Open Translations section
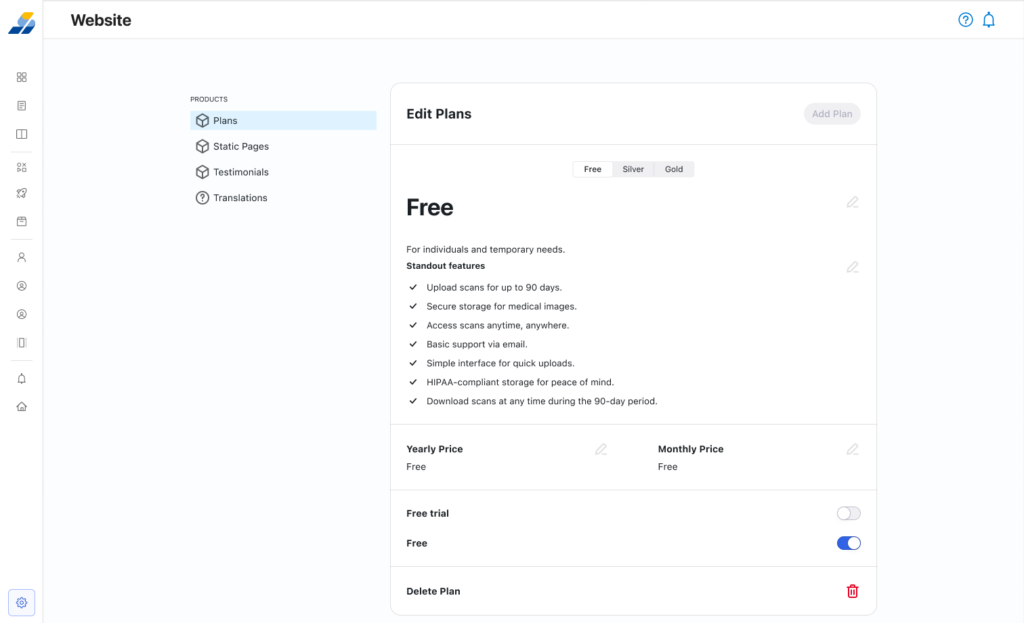Screen dimensions: 1024x623 (x=240, y=198)
